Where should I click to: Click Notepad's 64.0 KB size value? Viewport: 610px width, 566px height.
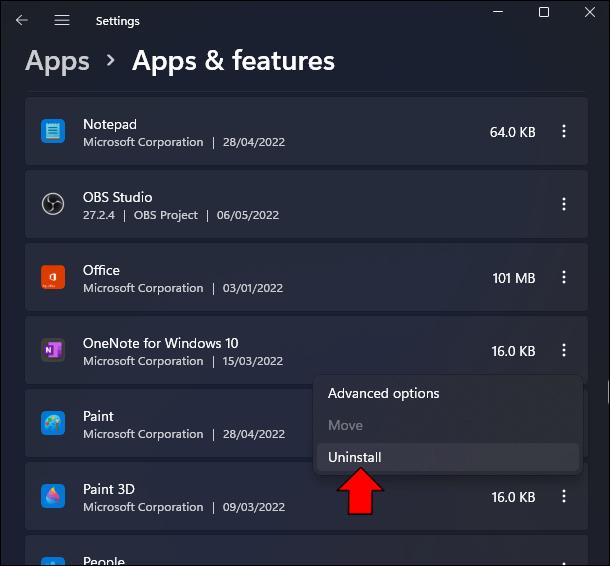[513, 132]
